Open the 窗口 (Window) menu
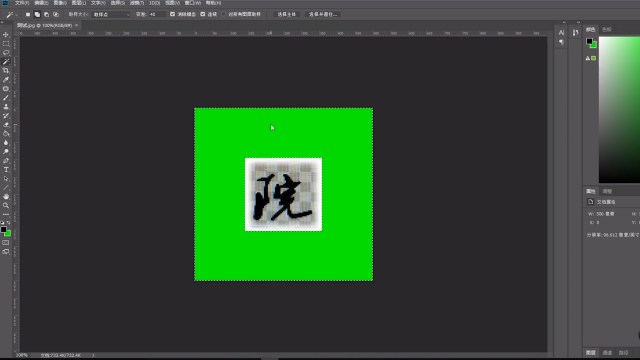Image resolution: width=640 pixels, height=360 pixels. click(x=193, y=3)
